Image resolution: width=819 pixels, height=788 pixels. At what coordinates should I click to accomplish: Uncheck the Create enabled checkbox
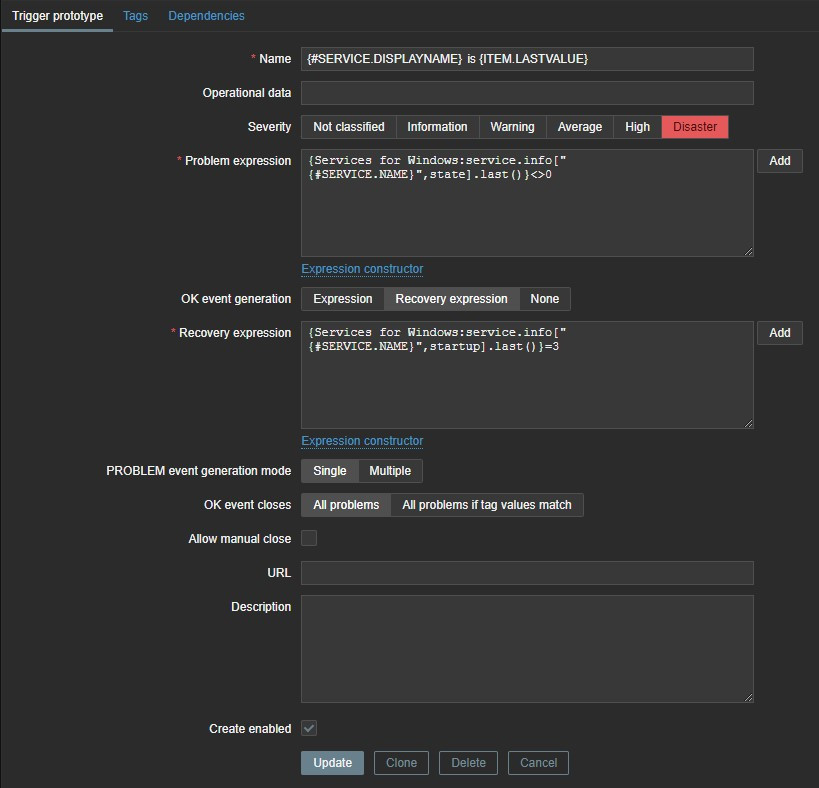pos(309,729)
